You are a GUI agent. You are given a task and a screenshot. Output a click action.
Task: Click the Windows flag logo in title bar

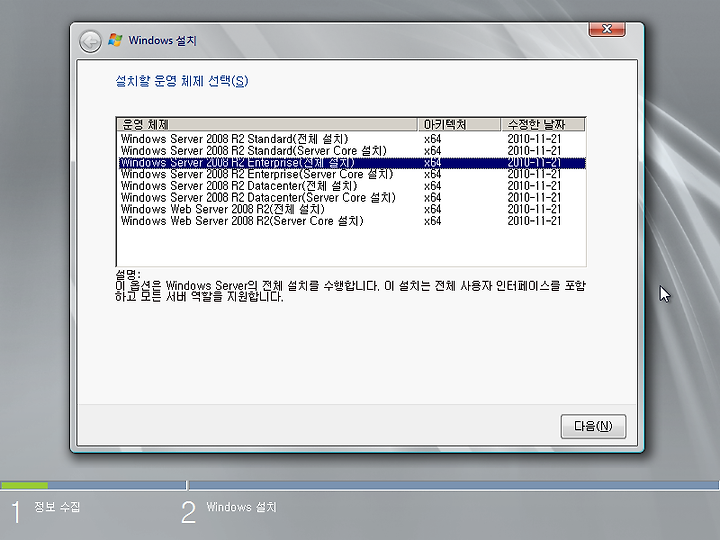point(115,40)
